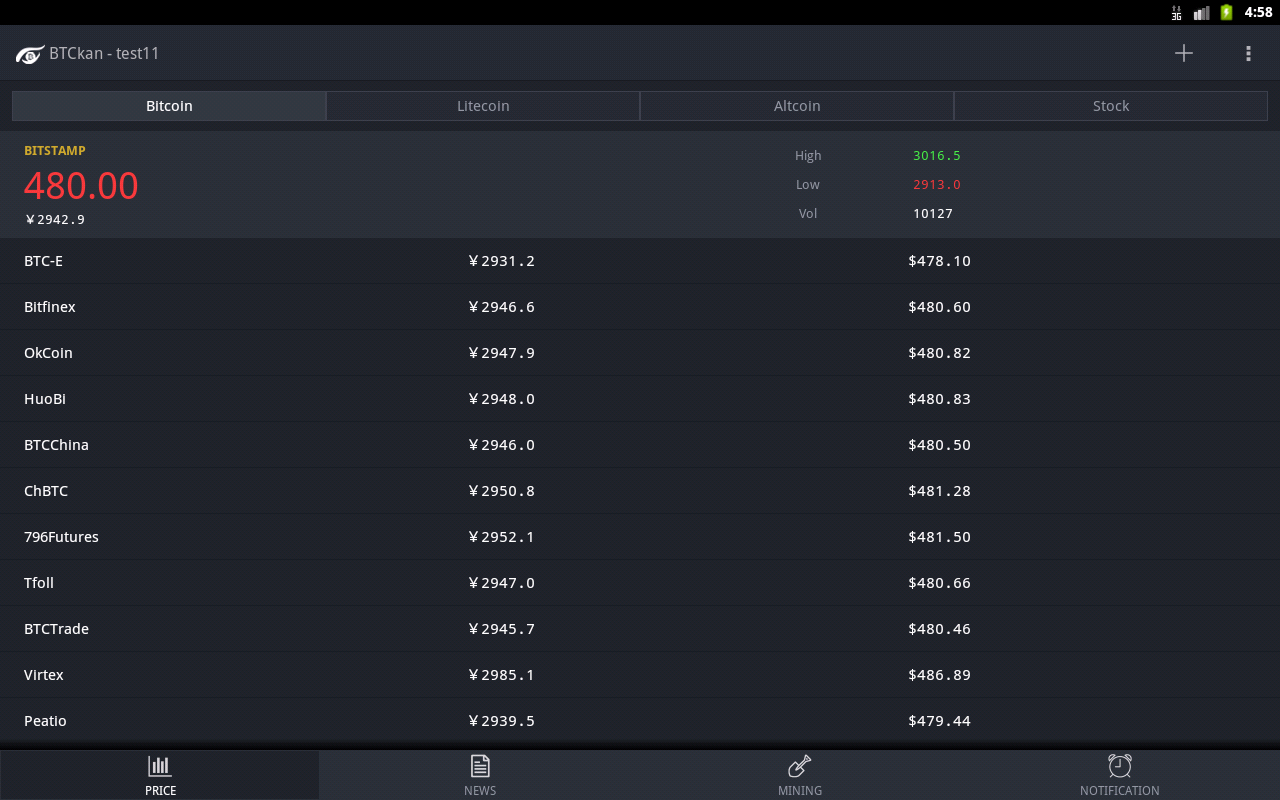Open the OkCoin exchange row
This screenshot has height=800, width=1280.
[640, 353]
